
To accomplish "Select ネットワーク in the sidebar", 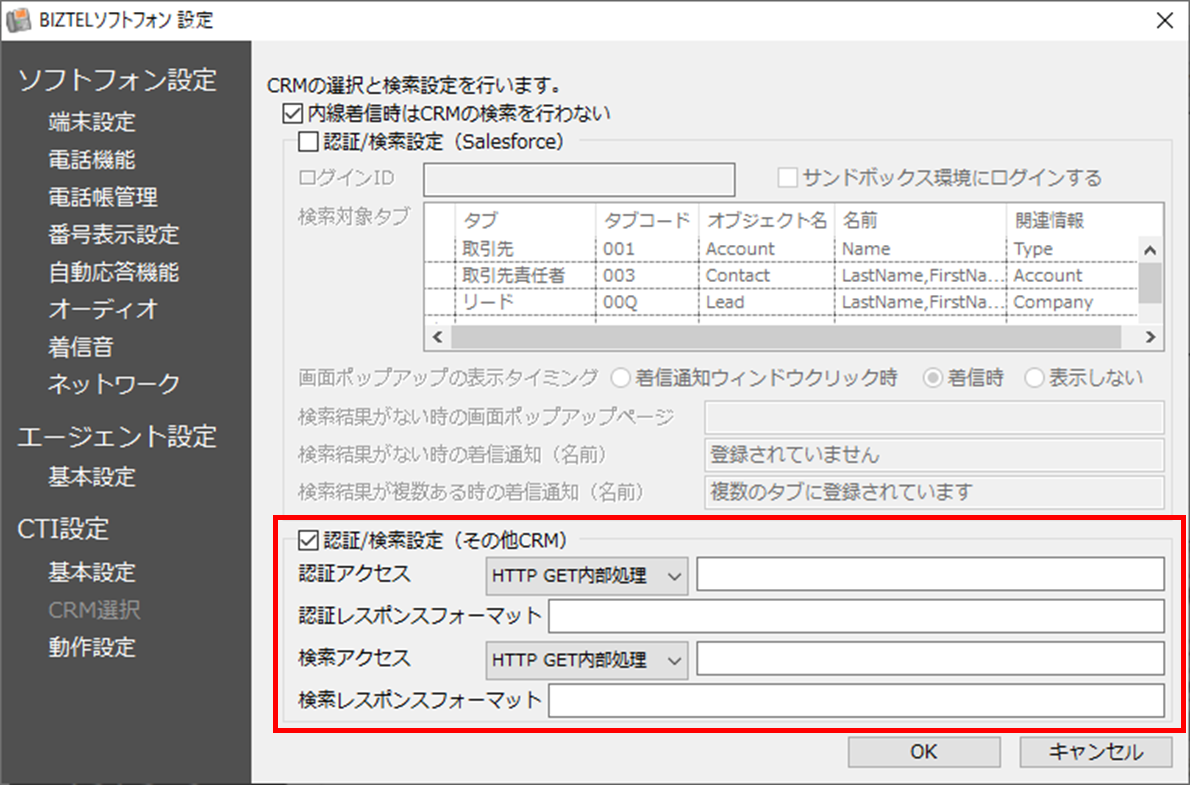I will 113,384.
